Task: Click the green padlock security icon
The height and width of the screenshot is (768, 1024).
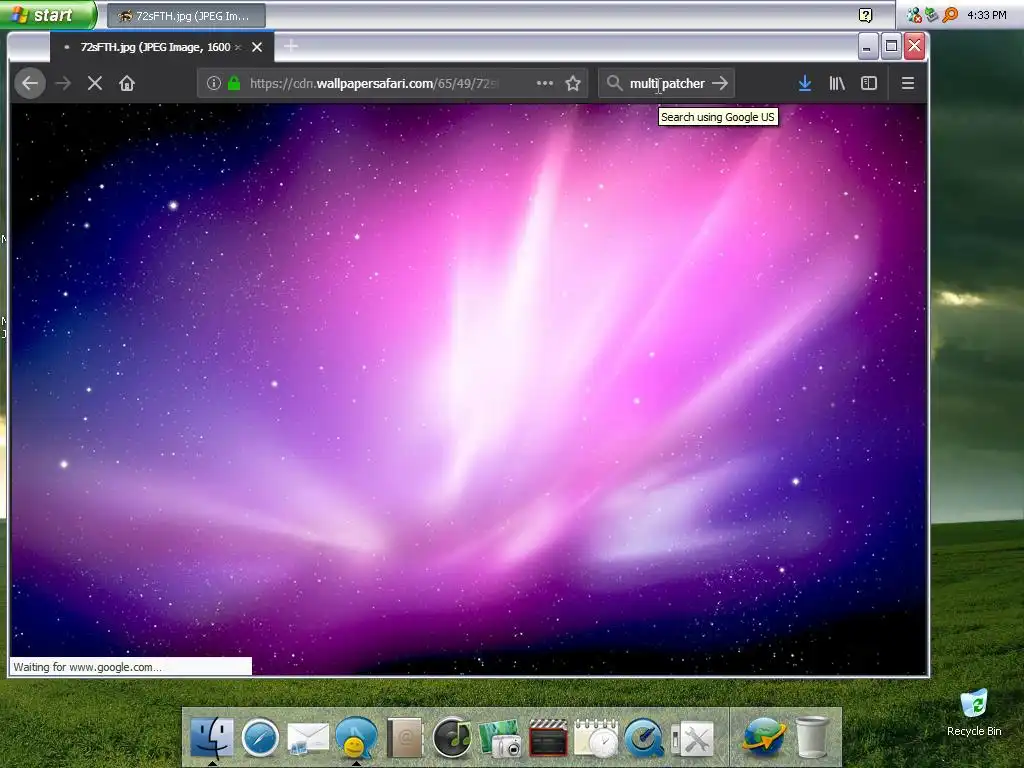Action: tap(234, 83)
